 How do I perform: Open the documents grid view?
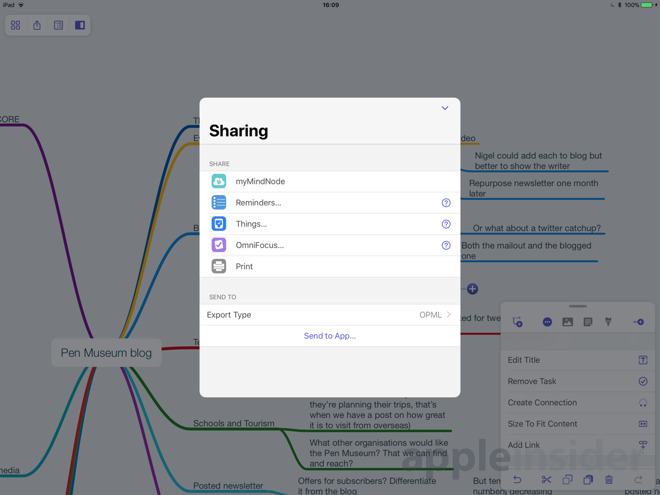pos(16,25)
